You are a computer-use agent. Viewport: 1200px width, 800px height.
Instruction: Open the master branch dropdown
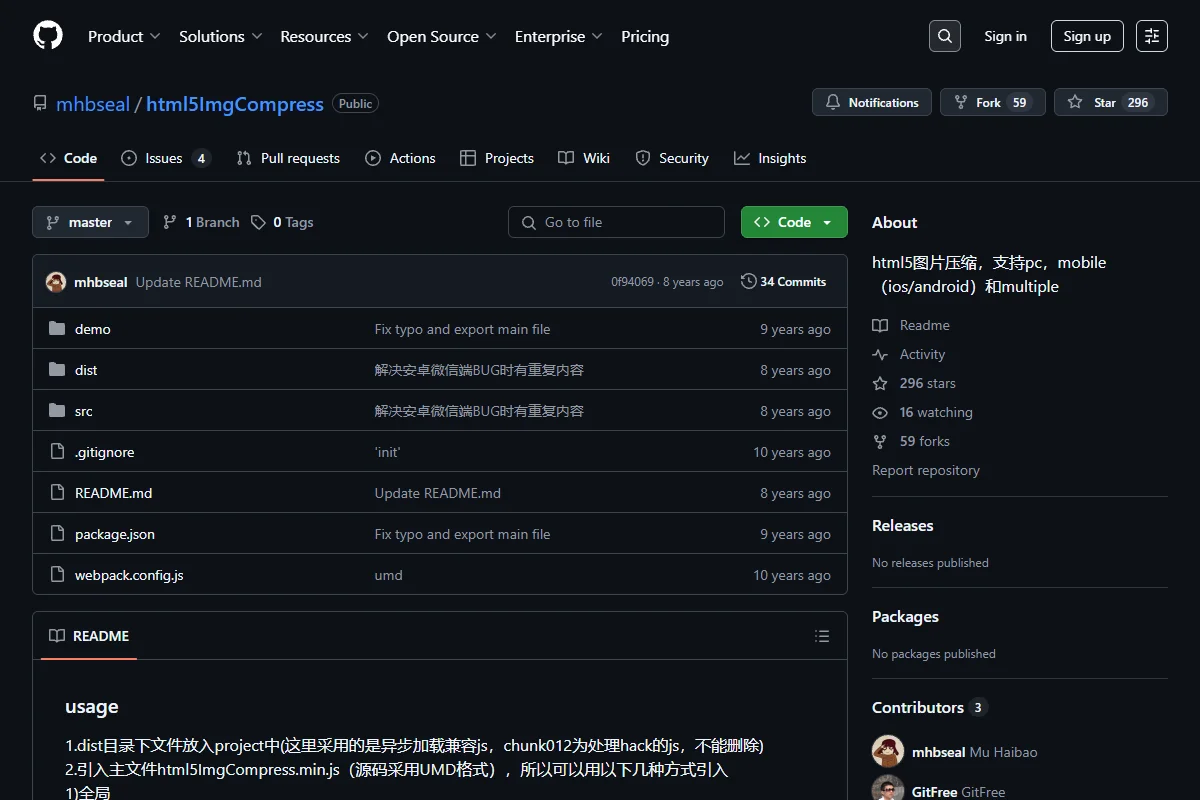90,222
